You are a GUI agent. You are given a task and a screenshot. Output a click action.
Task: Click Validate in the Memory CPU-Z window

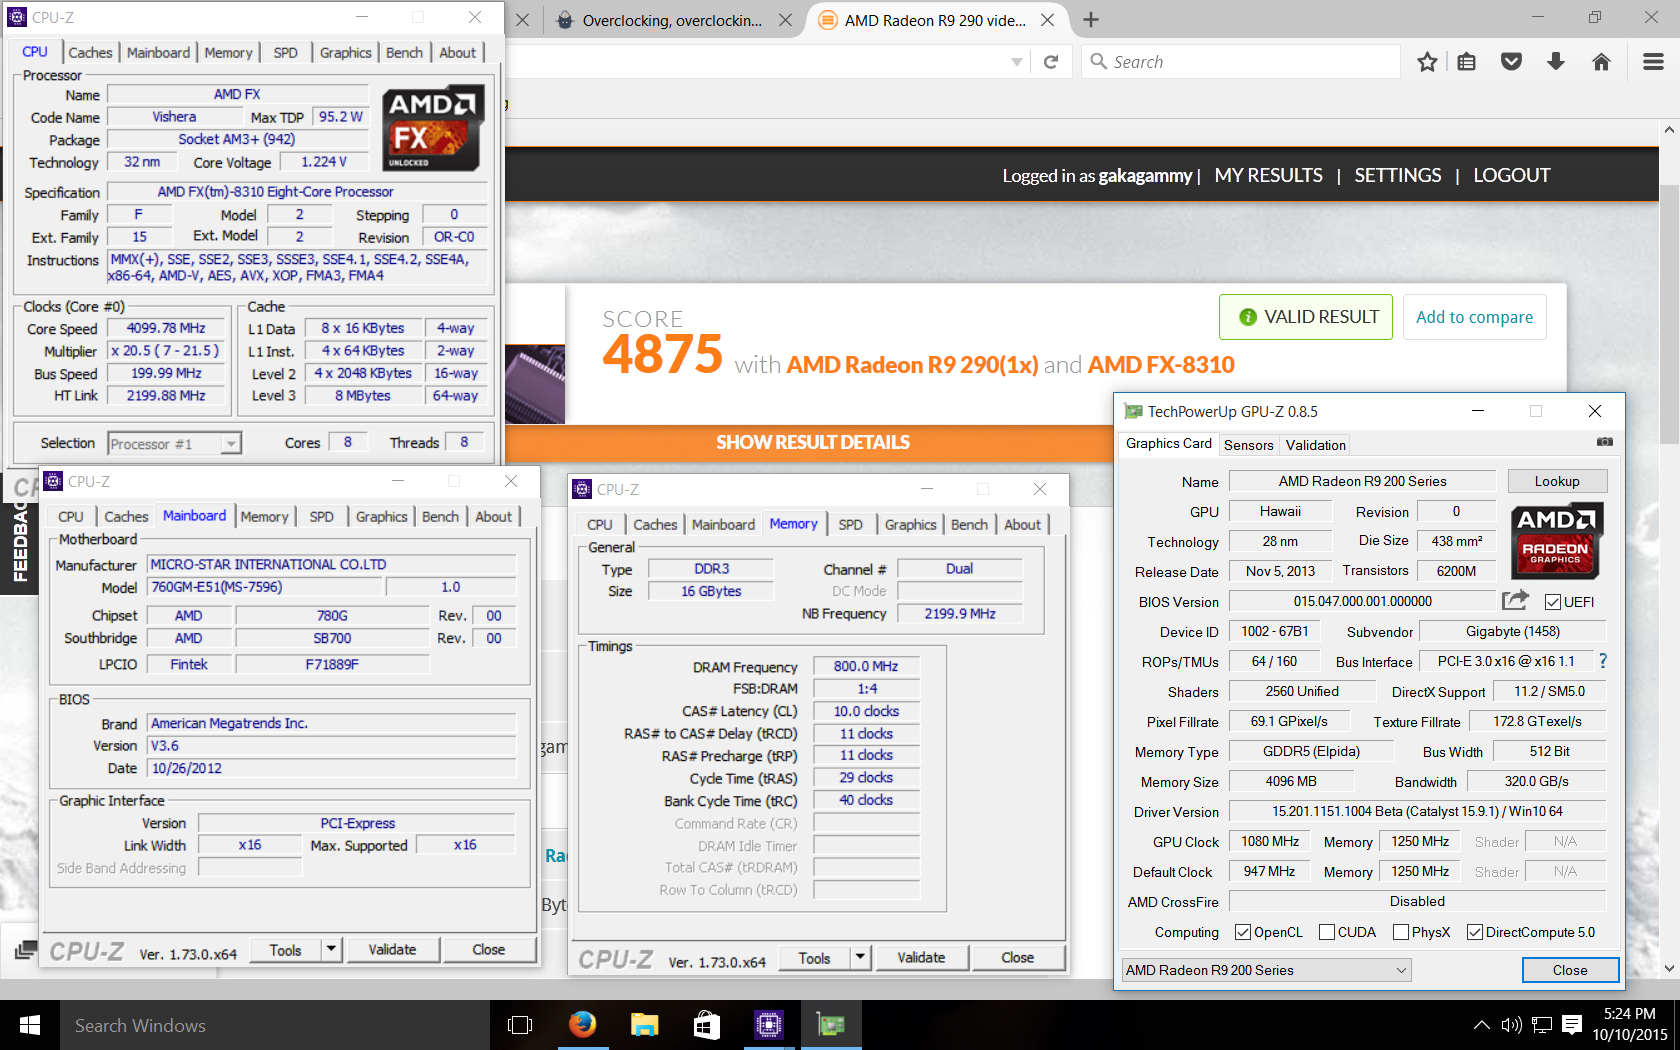click(921, 957)
